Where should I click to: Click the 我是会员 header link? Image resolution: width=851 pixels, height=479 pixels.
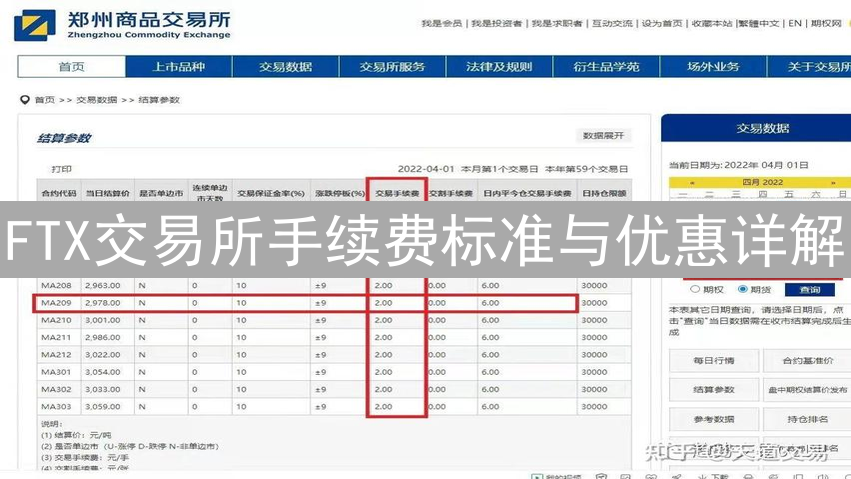click(441, 23)
